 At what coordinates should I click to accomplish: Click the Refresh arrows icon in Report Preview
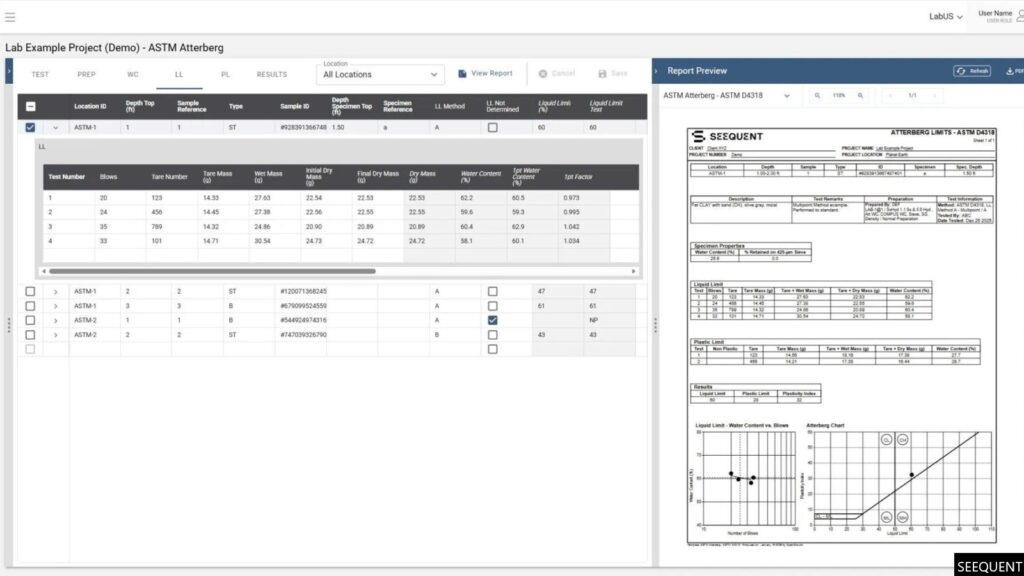point(961,71)
